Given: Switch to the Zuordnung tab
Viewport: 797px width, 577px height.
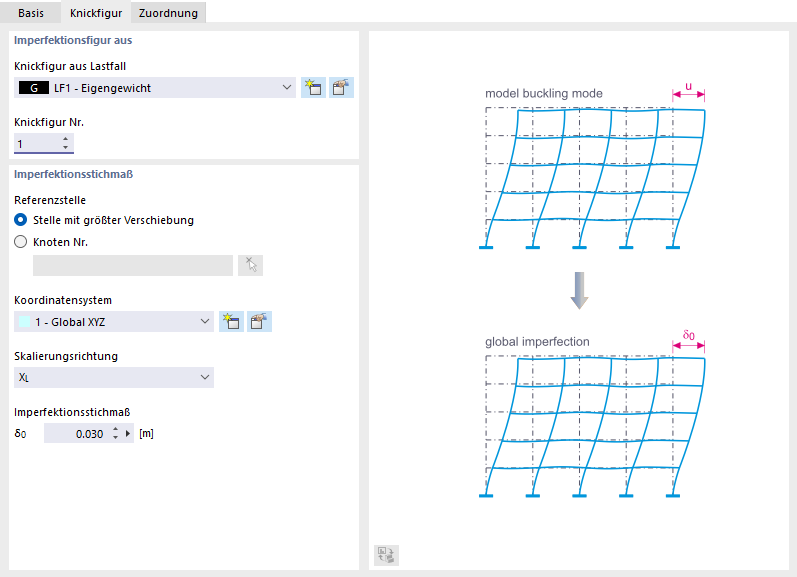Looking at the screenshot, I should point(168,12).
